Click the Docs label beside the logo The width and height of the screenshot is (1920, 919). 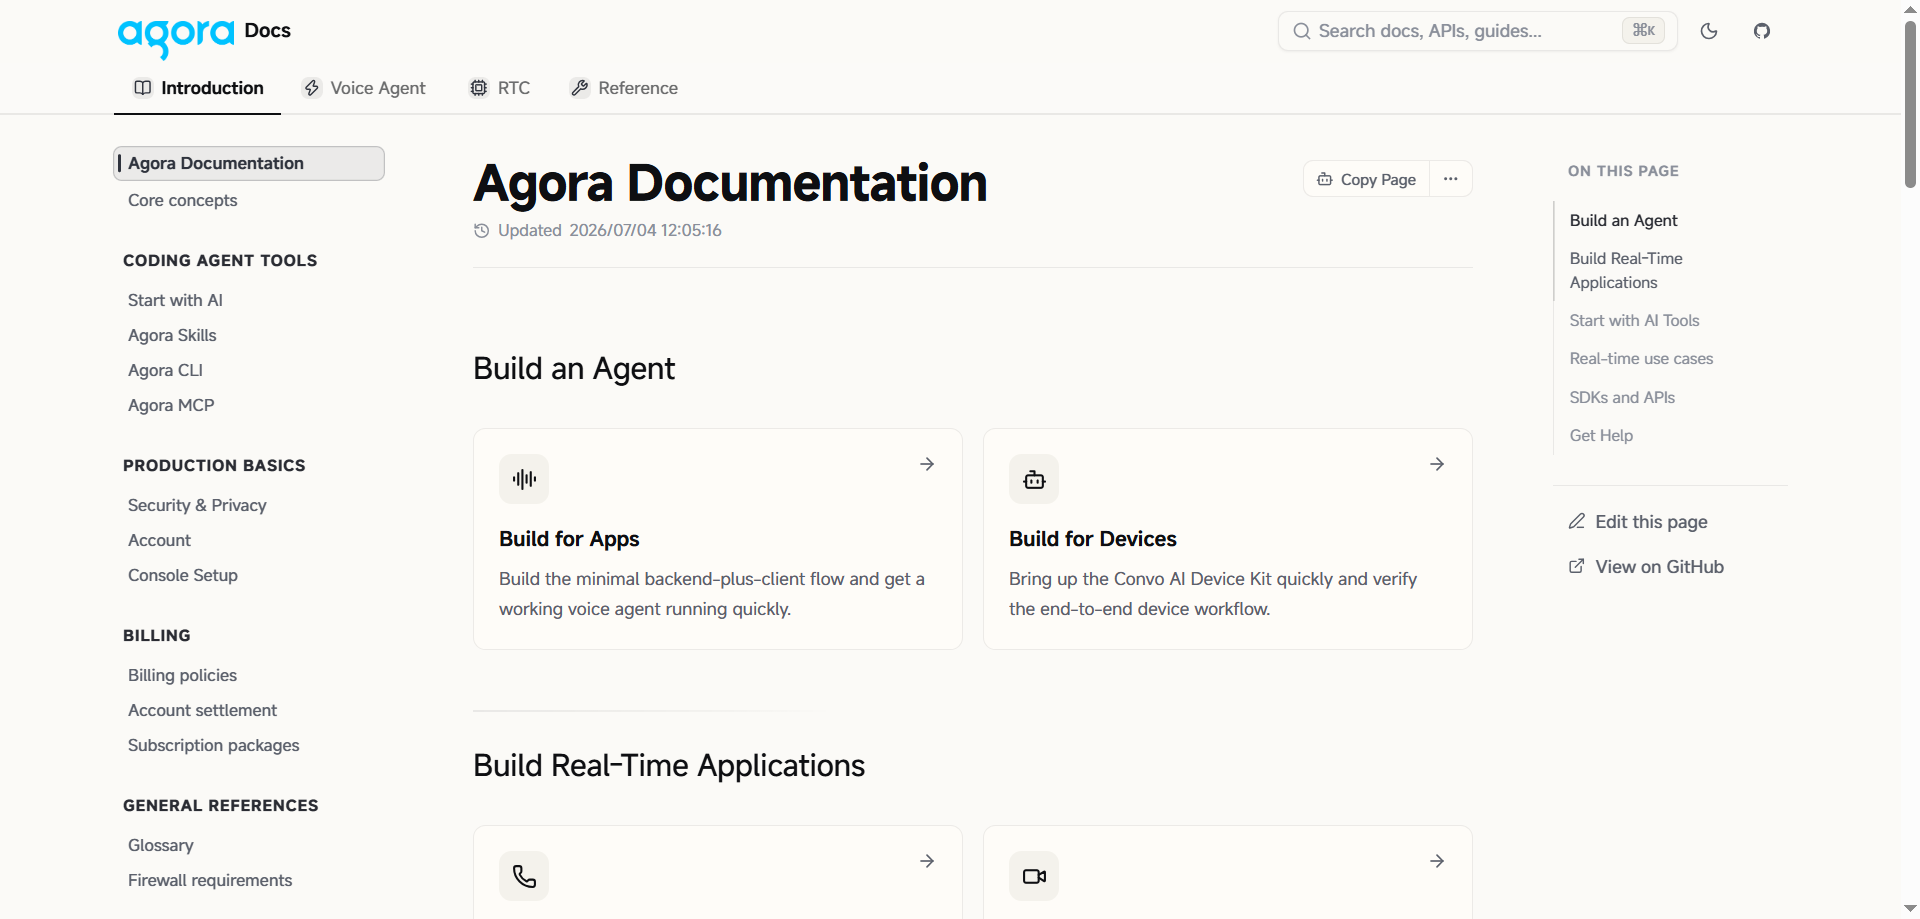268,31
